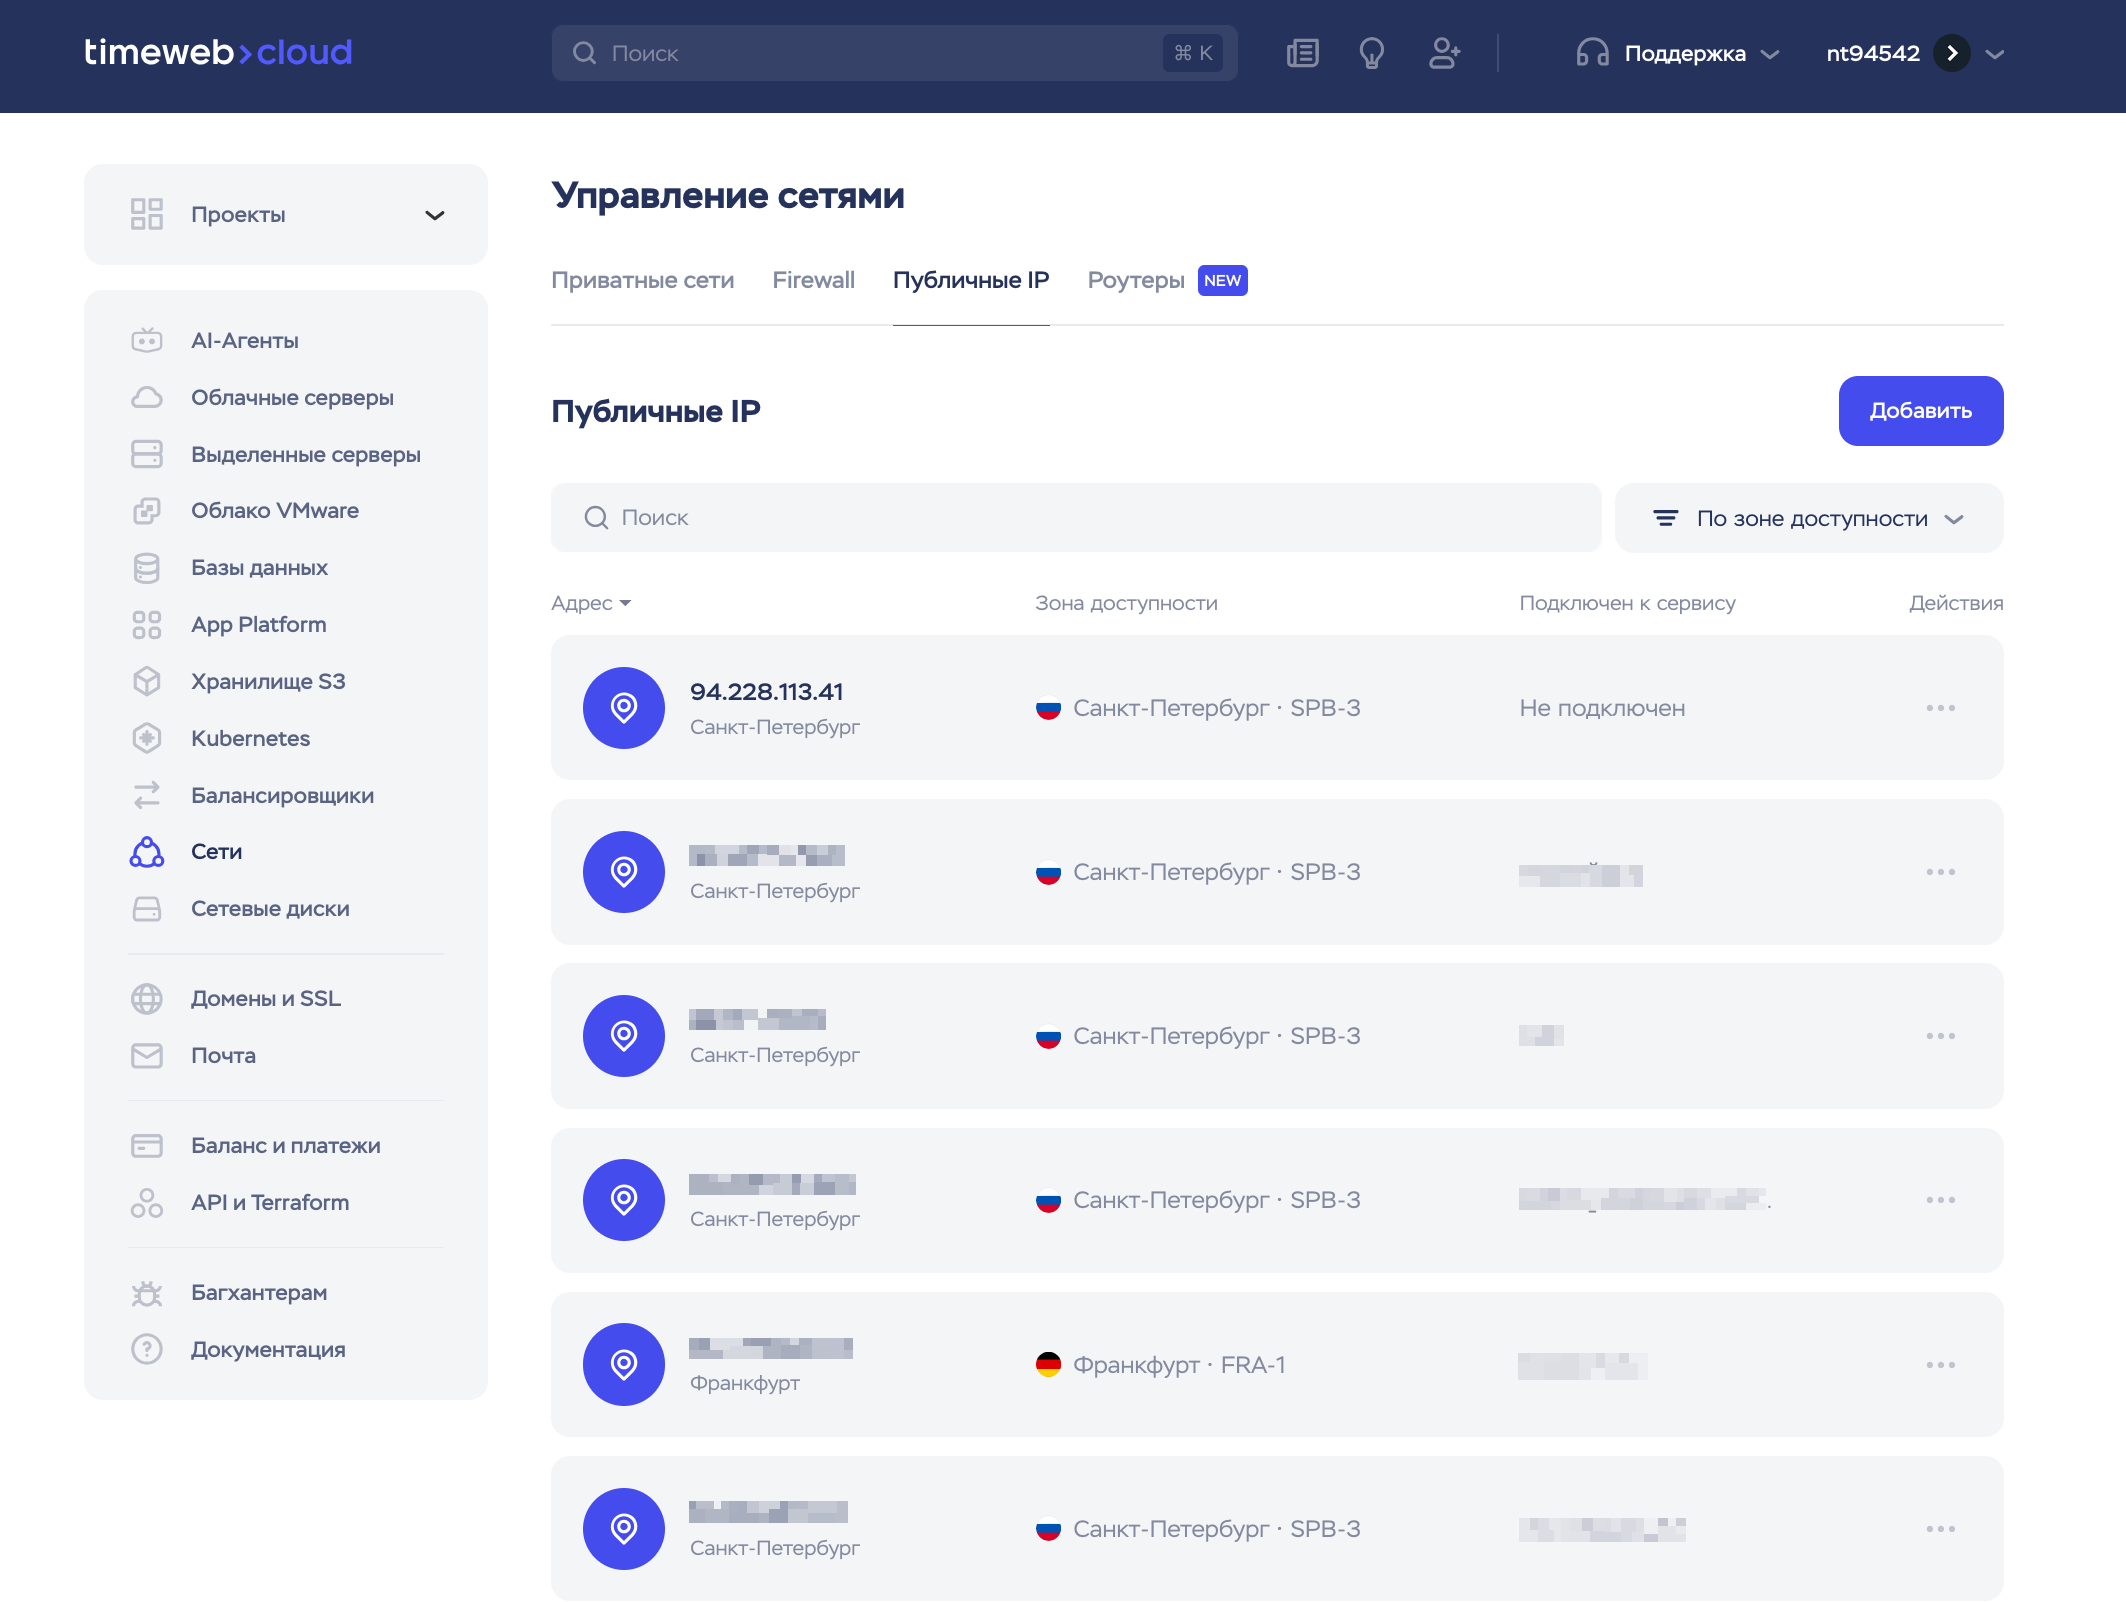Screen dimensions: 2126x1602
Task: Open actions menu for Франкфурт FRA-1 row
Action: click(1940, 1365)
